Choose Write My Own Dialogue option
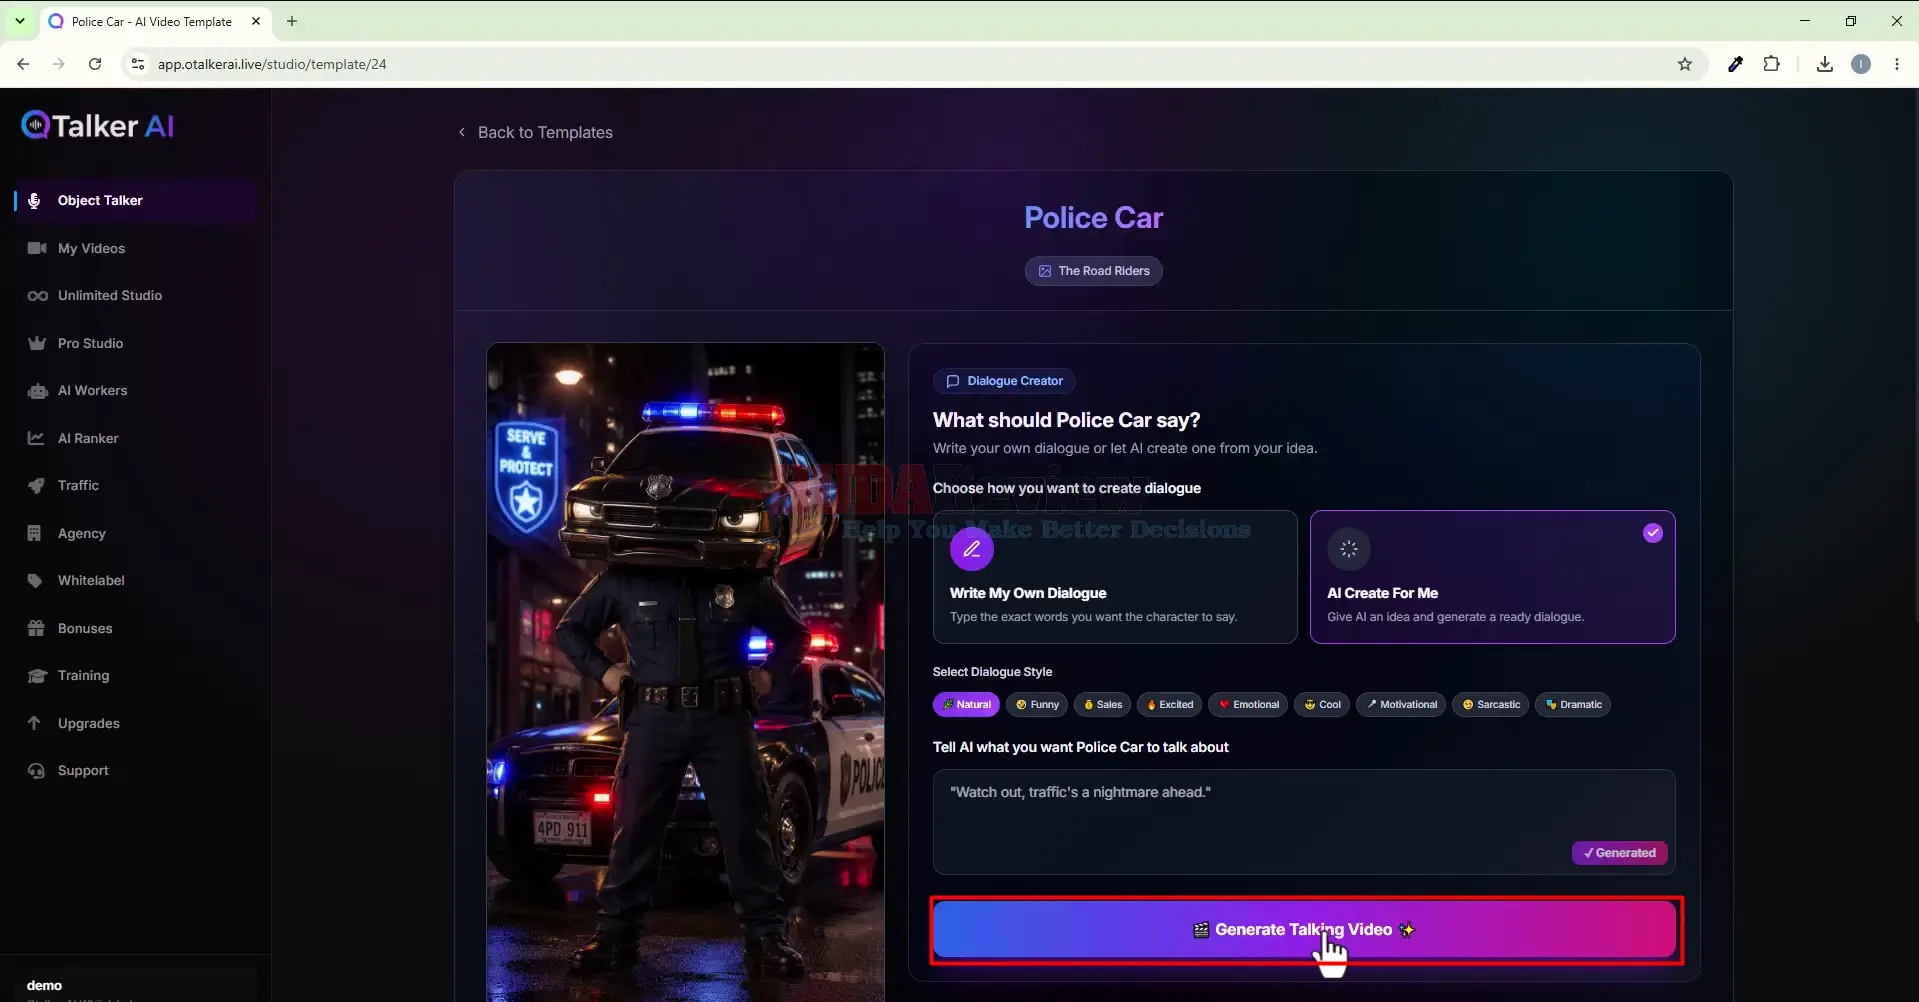 point(1115,577)
